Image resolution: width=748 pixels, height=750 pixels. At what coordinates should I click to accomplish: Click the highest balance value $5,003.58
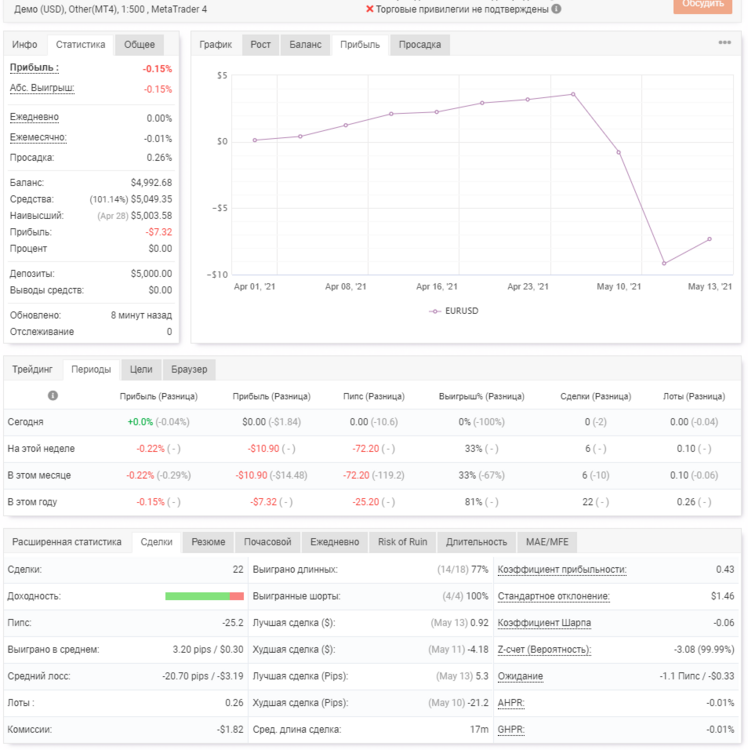coord(151,216)
